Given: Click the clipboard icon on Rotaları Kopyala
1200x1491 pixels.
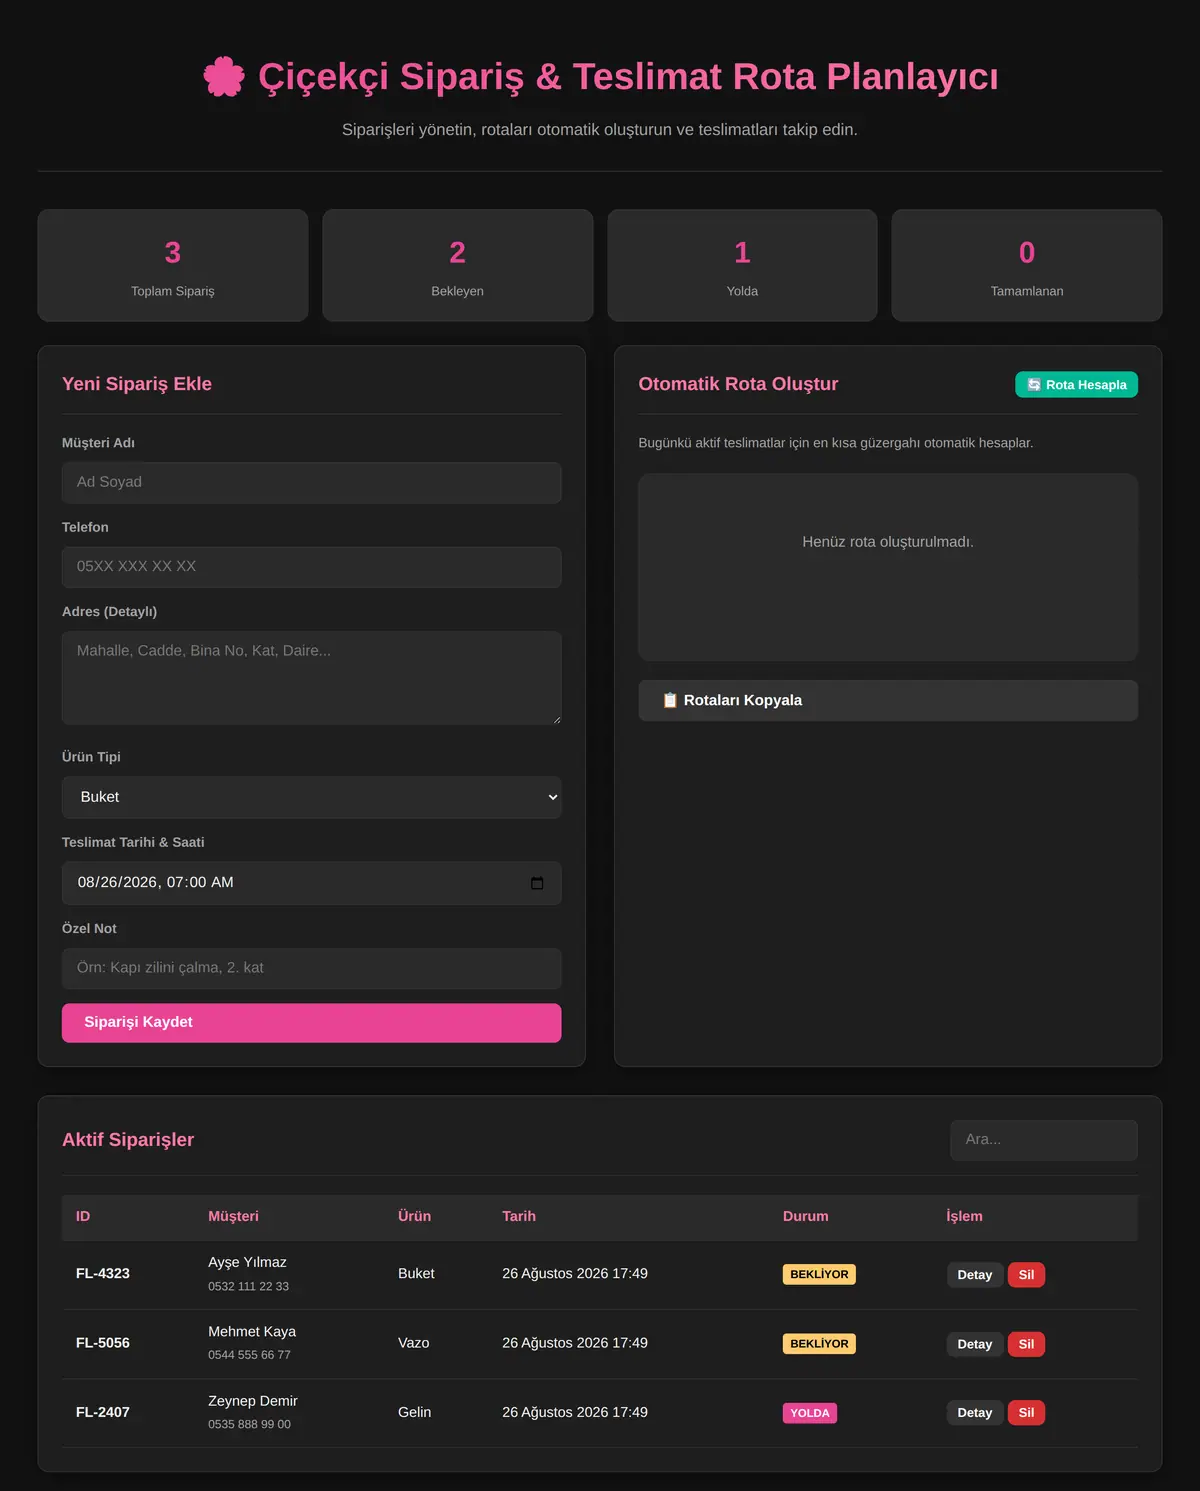Looking at the screenshot, I should (670, 700).
